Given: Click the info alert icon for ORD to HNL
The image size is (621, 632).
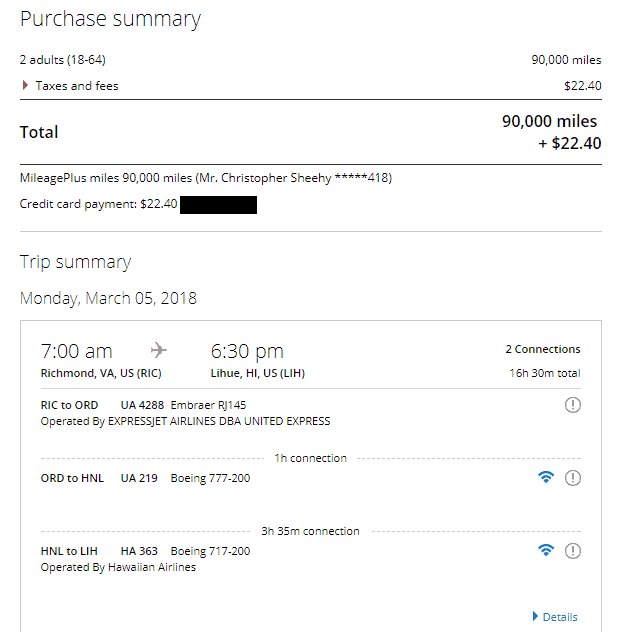Looking at the screenshot, I should pos(572,478).
